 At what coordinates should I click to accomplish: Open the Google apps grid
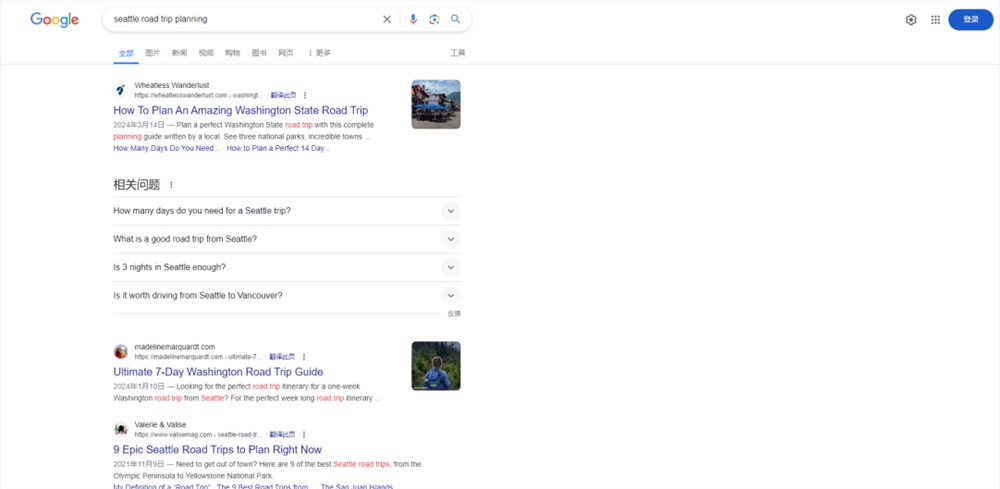(936, 20)
